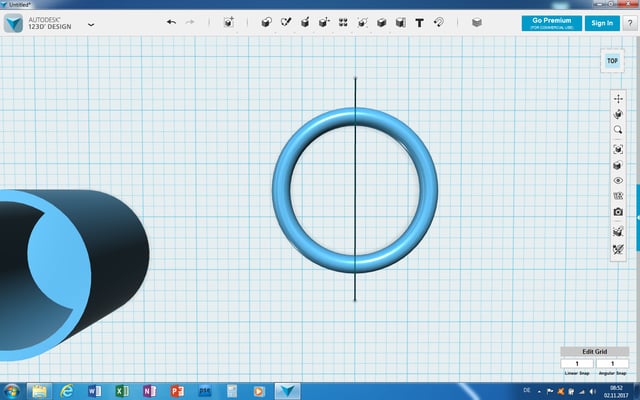
Task: Select the blue torus ring
Action: (x=282, y=190)
